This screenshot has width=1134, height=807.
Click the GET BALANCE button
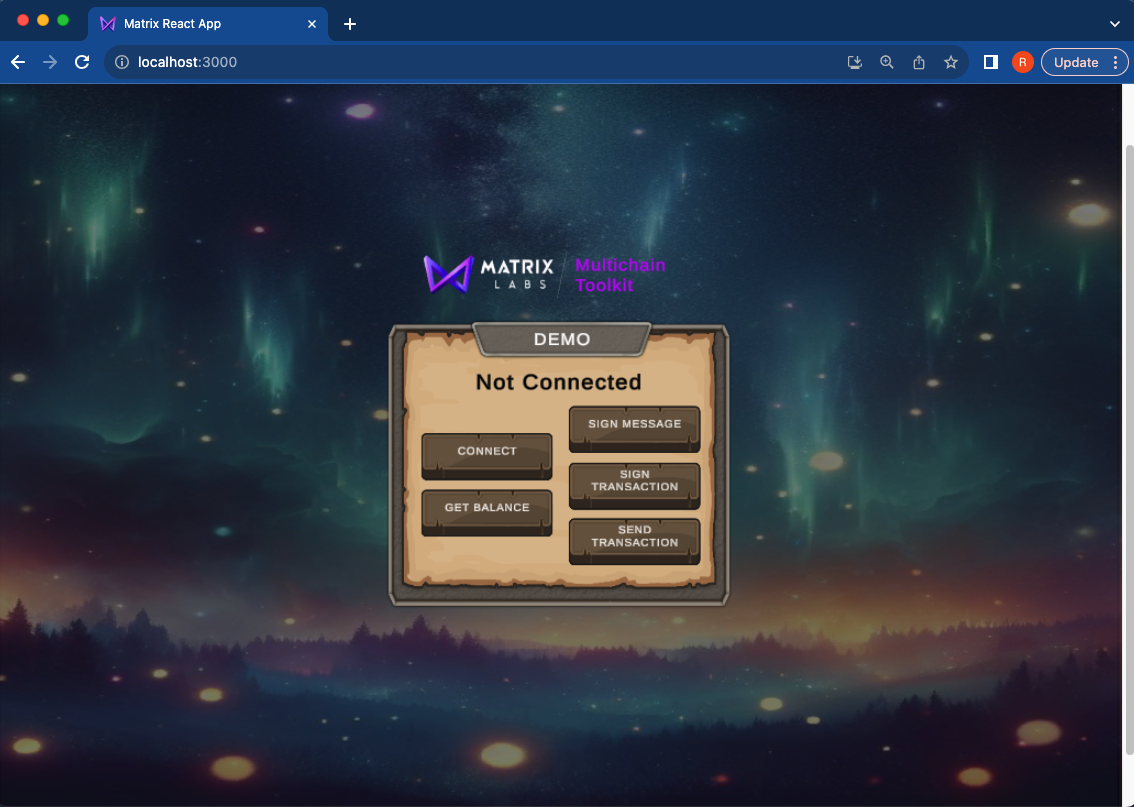pos(487,512)
